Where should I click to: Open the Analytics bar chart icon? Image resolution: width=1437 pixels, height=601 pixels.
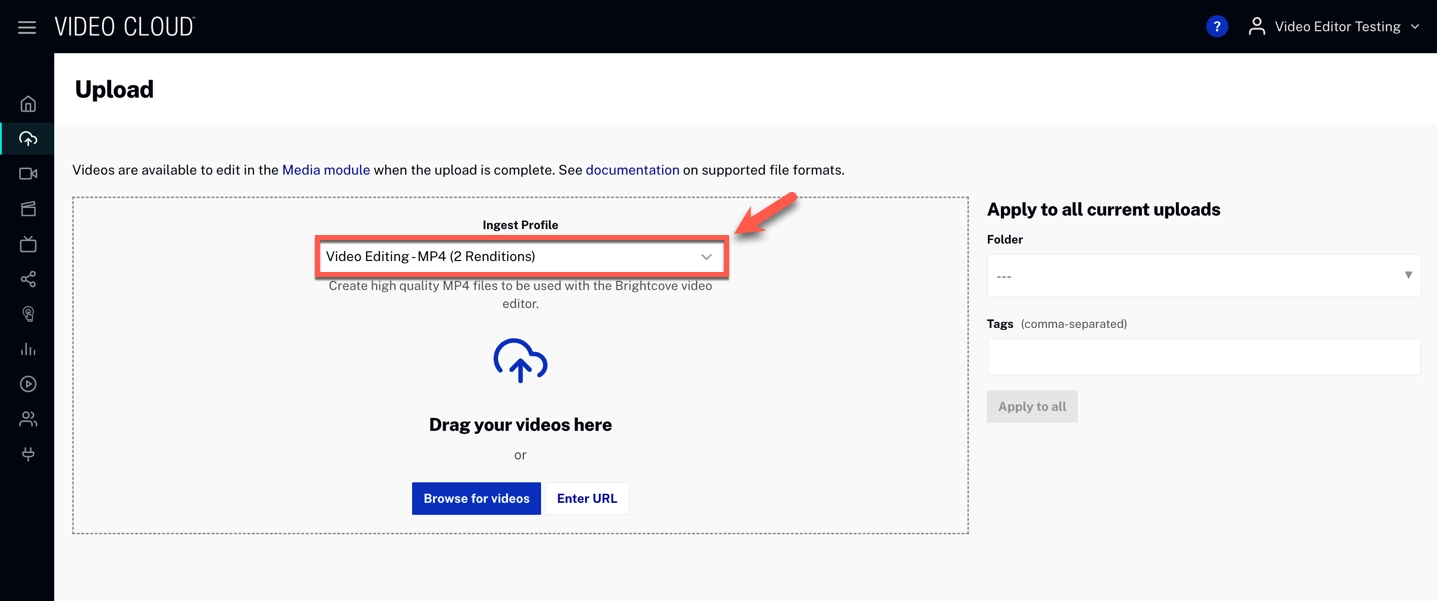(28, 349)
